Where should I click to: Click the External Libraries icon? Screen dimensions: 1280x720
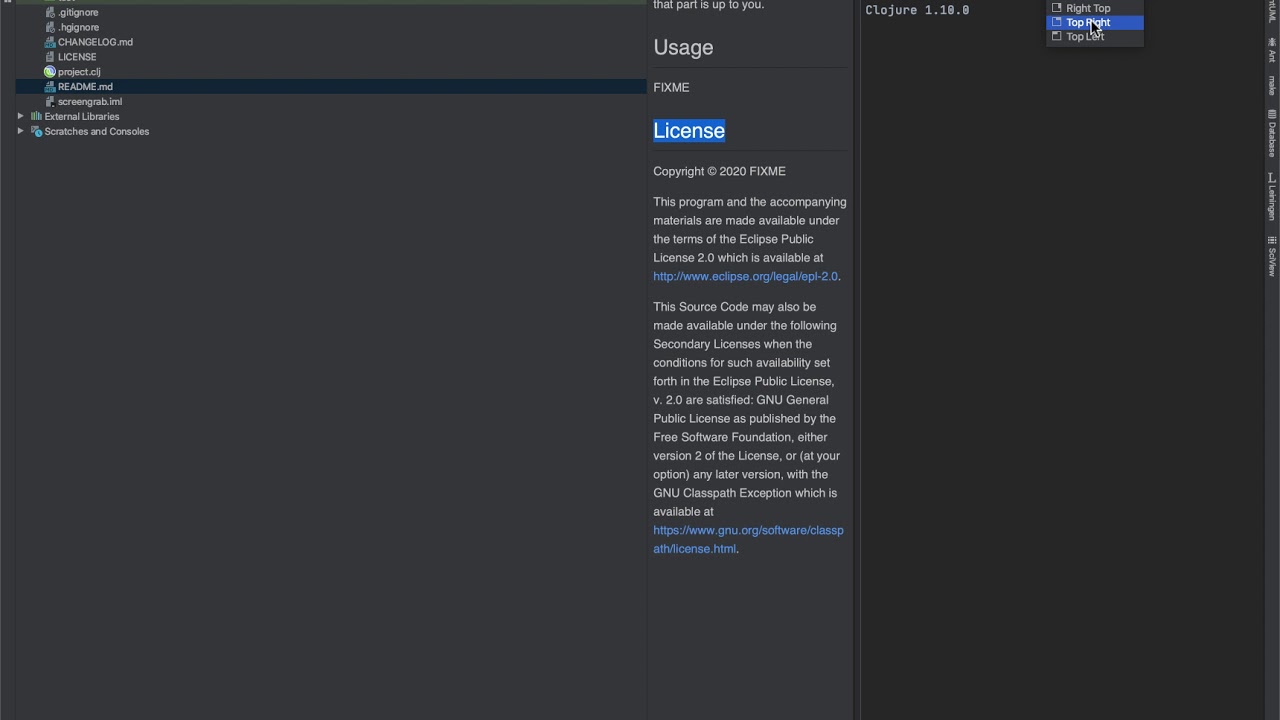36,117
